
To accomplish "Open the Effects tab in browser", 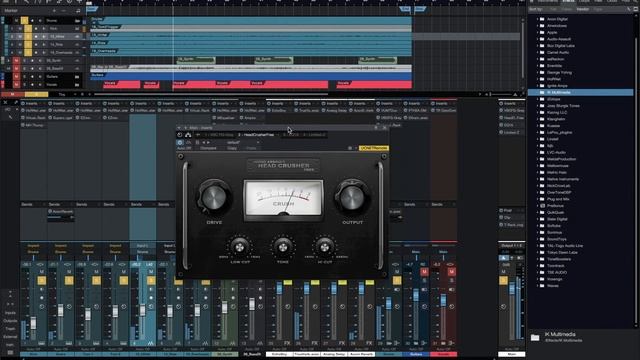I will [569, 2].
